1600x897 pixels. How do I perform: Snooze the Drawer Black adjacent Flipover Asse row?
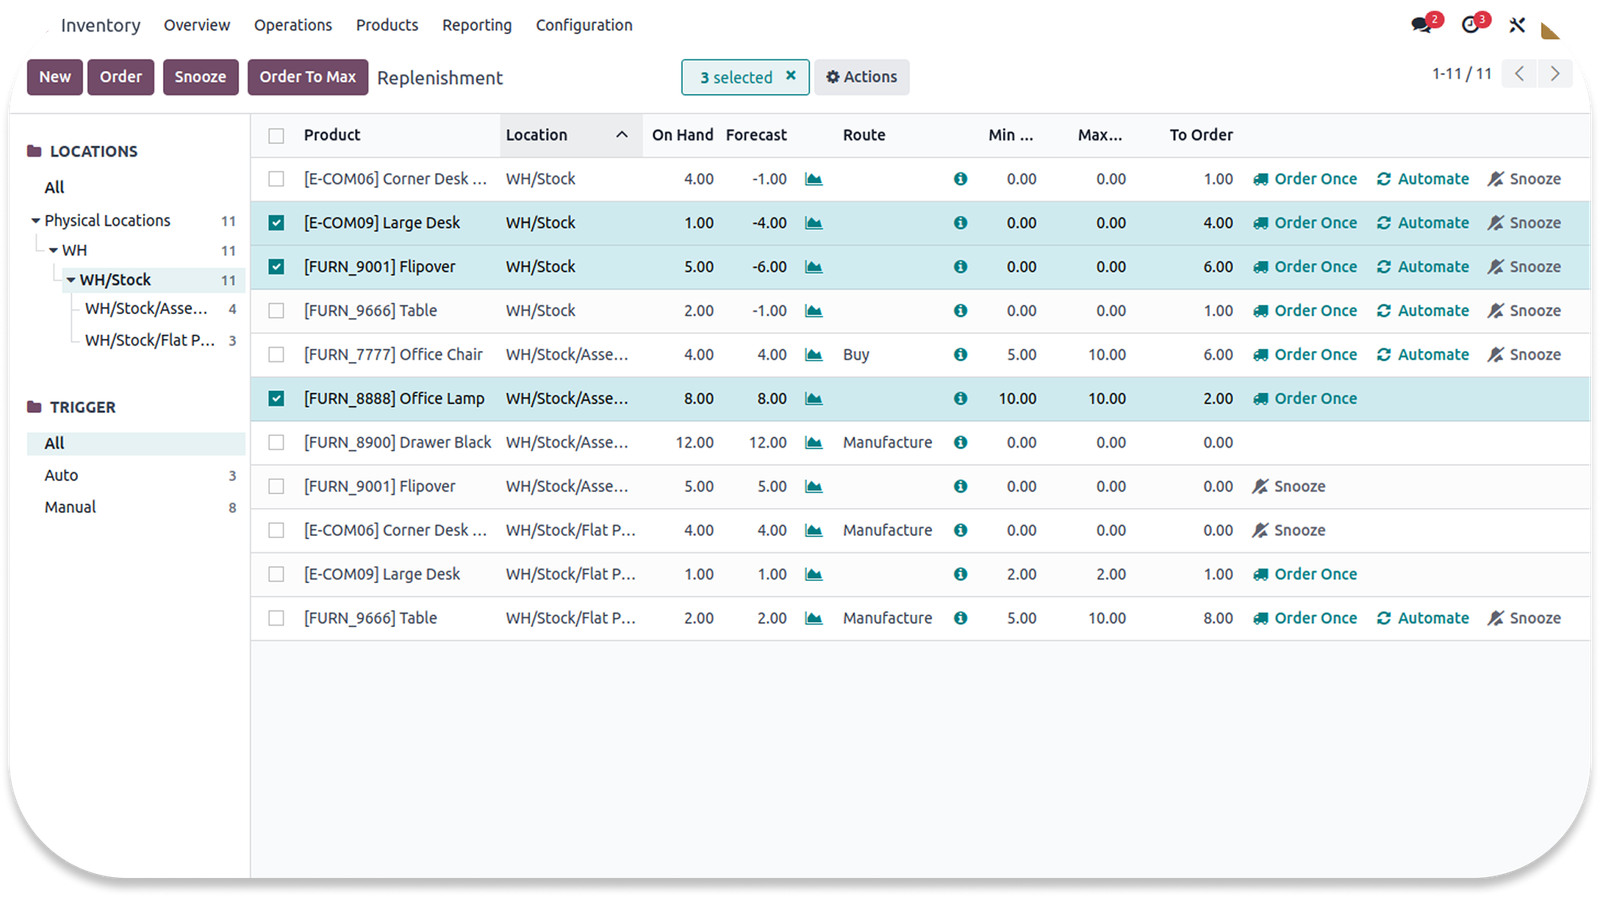[x=1289, y=487]
